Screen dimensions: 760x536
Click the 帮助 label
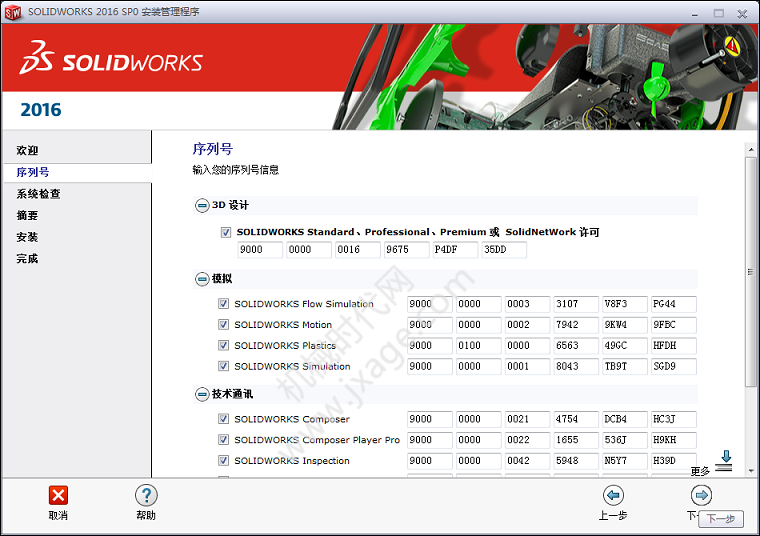tap(146, 516)
